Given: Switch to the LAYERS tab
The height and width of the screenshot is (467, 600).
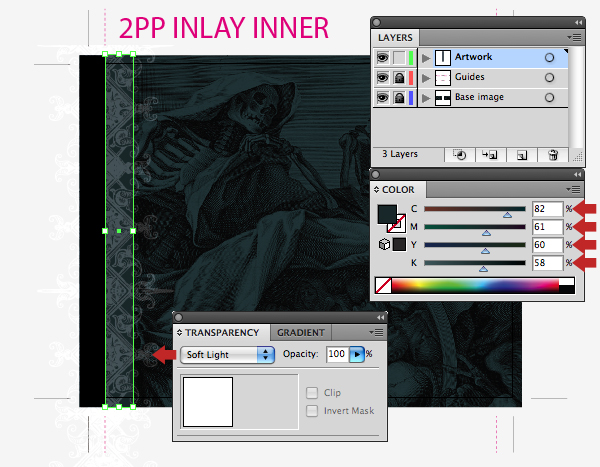Looking at the screenshot, I should click(x=395, y=38).
